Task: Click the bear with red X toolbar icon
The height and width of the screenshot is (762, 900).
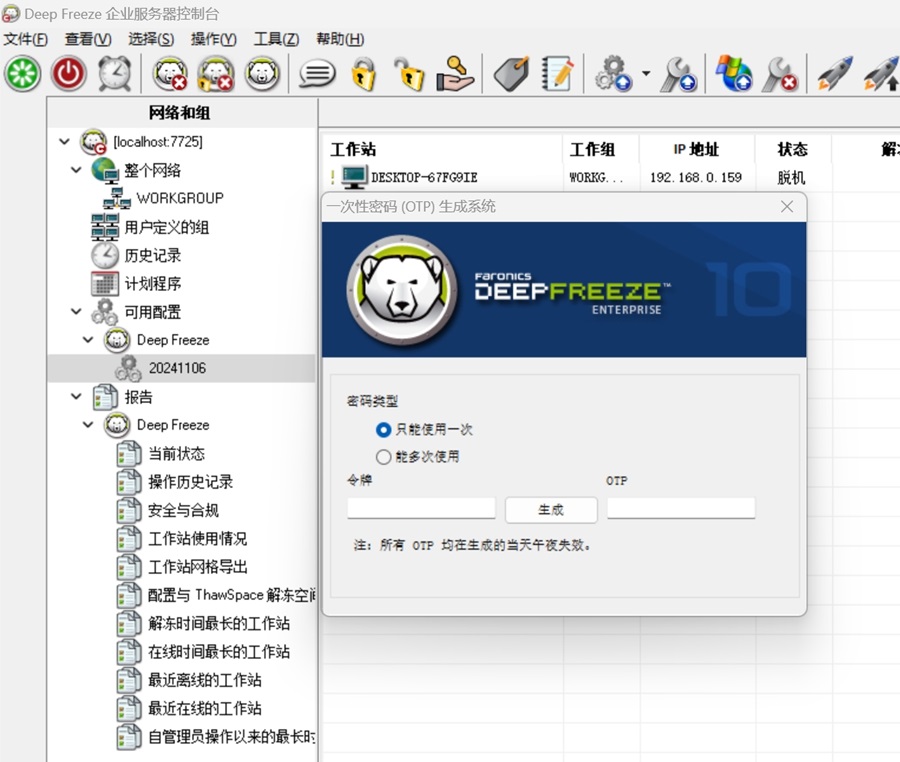Action: (x=170, y=74)
